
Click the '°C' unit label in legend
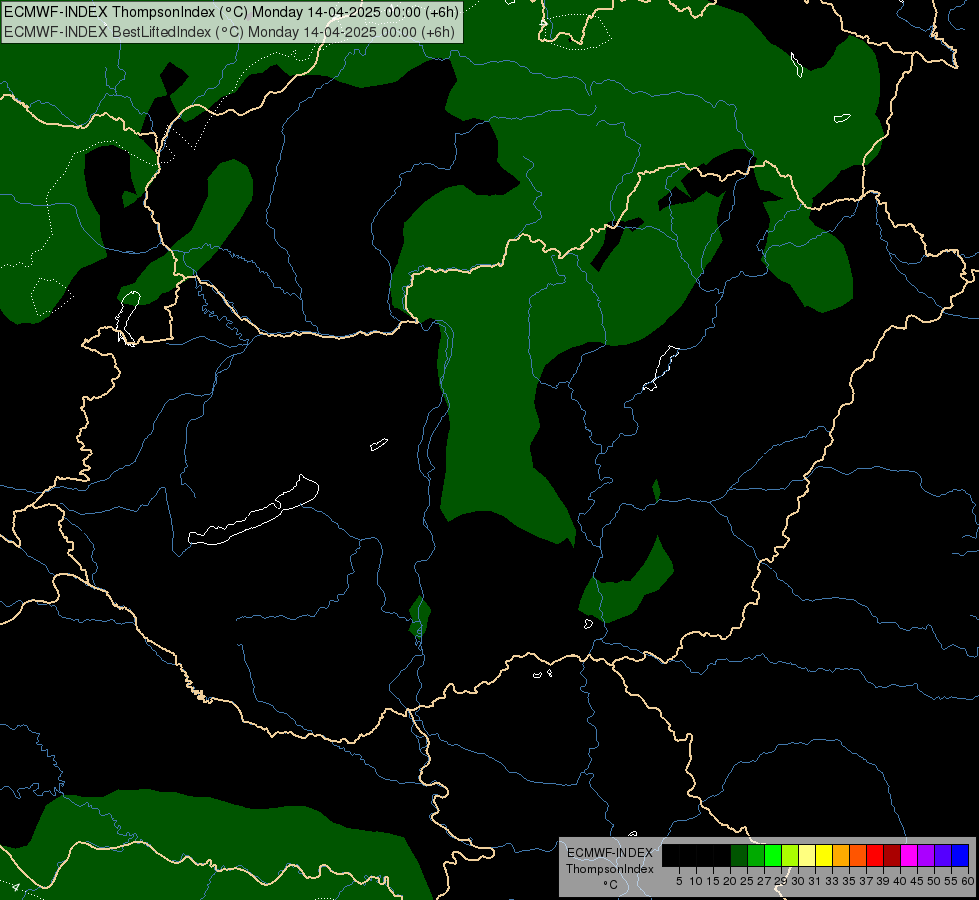(x=611, y=885)
